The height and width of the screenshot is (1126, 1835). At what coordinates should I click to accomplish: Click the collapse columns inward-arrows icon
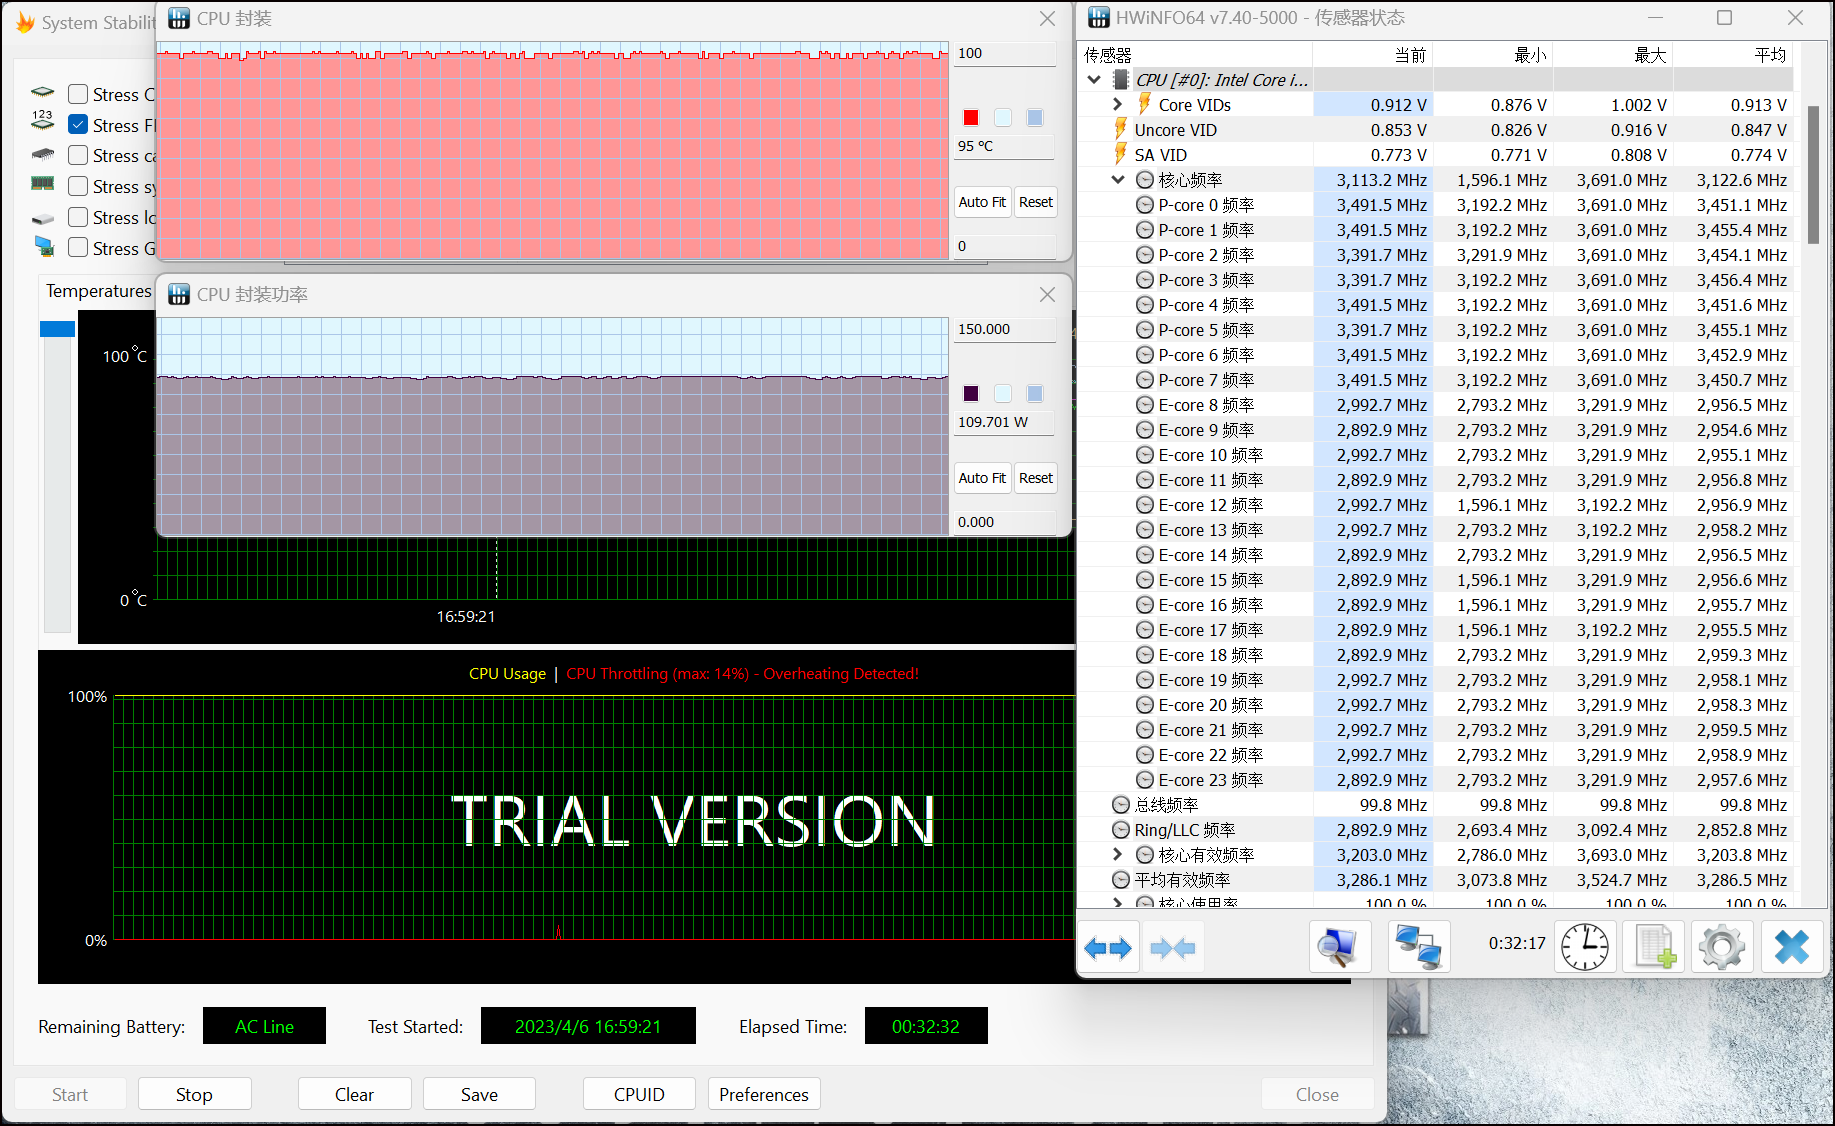coord(1172,947)
